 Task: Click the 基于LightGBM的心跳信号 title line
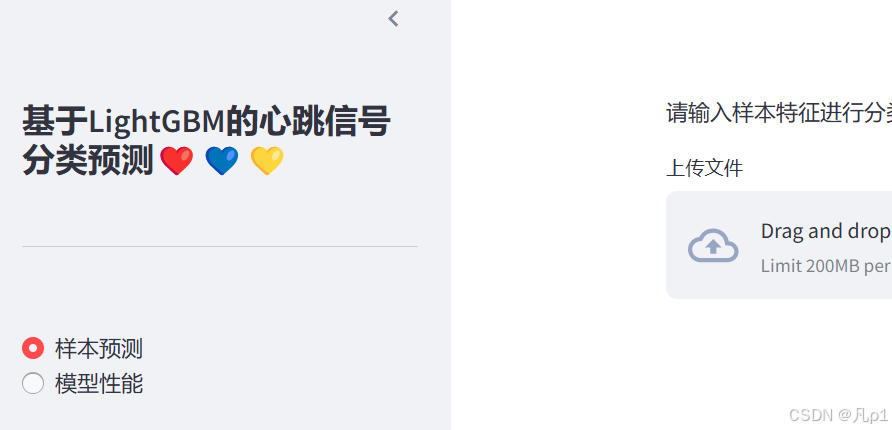pyautogui.click(x=206, y=121)
